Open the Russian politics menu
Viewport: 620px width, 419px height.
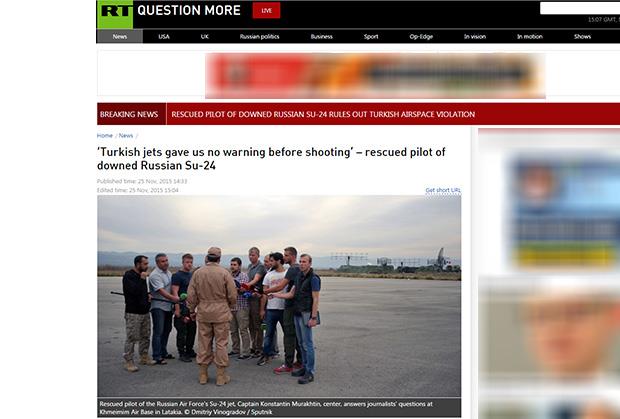click(x=259, y=36)
